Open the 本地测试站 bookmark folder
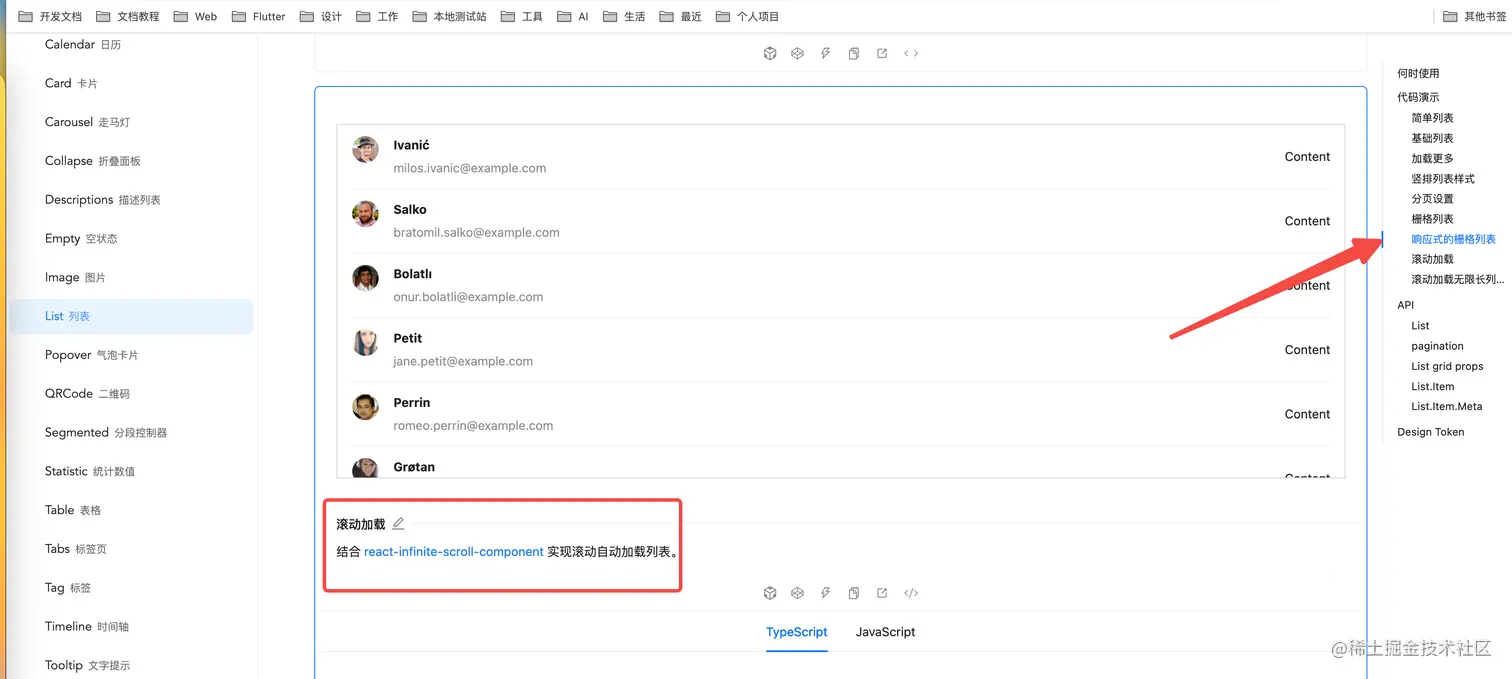 click(x=450, y=17)
